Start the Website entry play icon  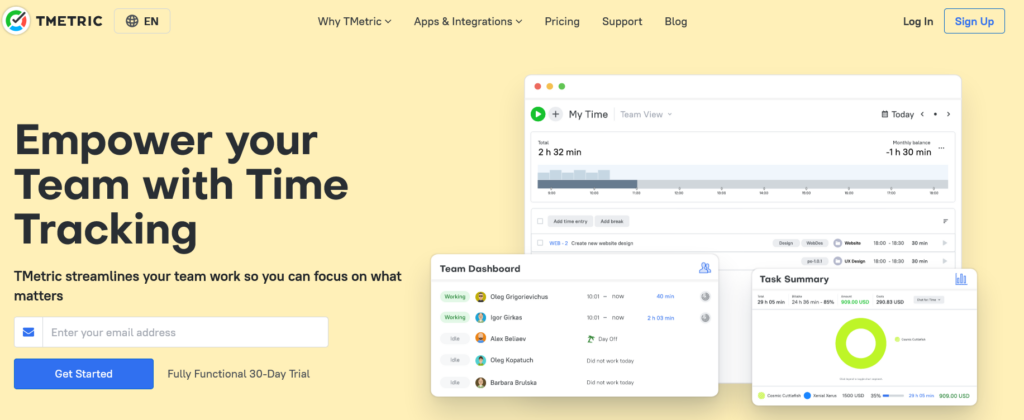click(x=944, y=243)
